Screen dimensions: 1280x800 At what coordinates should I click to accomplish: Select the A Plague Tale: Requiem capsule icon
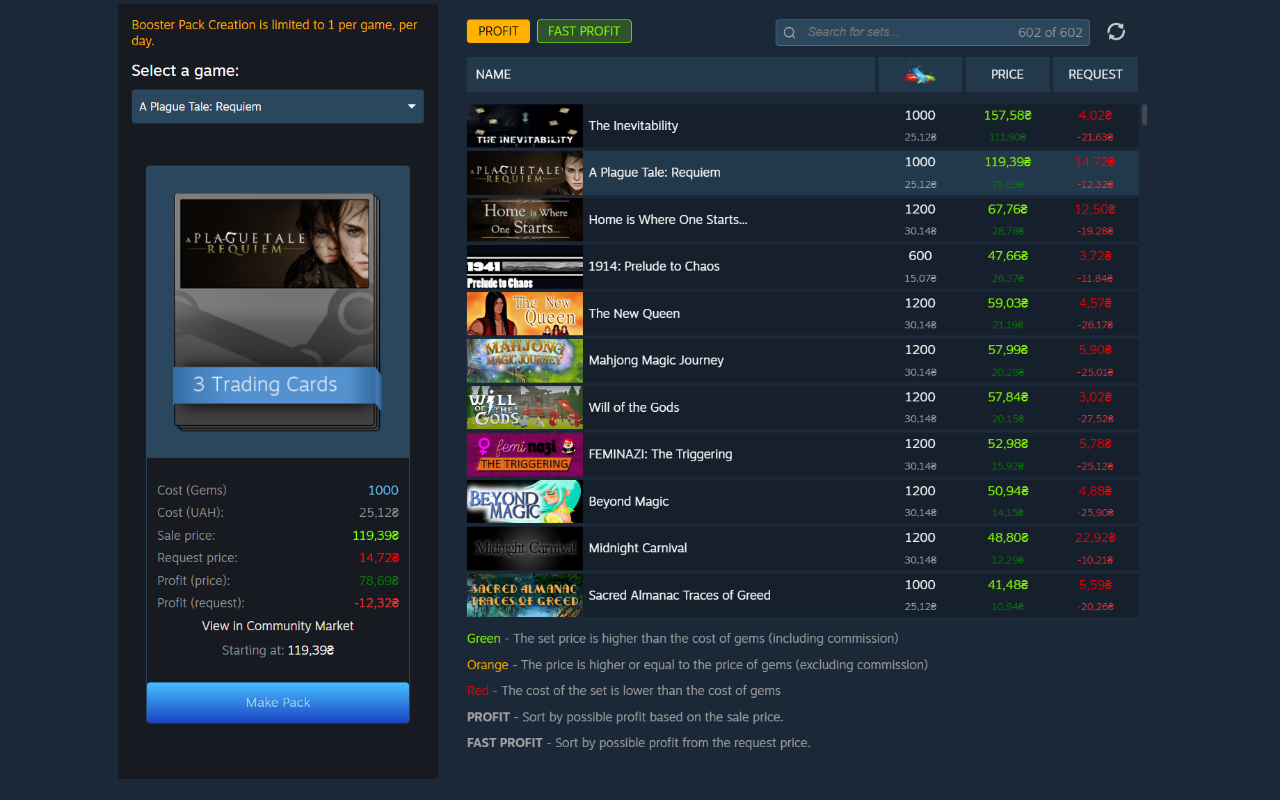[524, 172]
